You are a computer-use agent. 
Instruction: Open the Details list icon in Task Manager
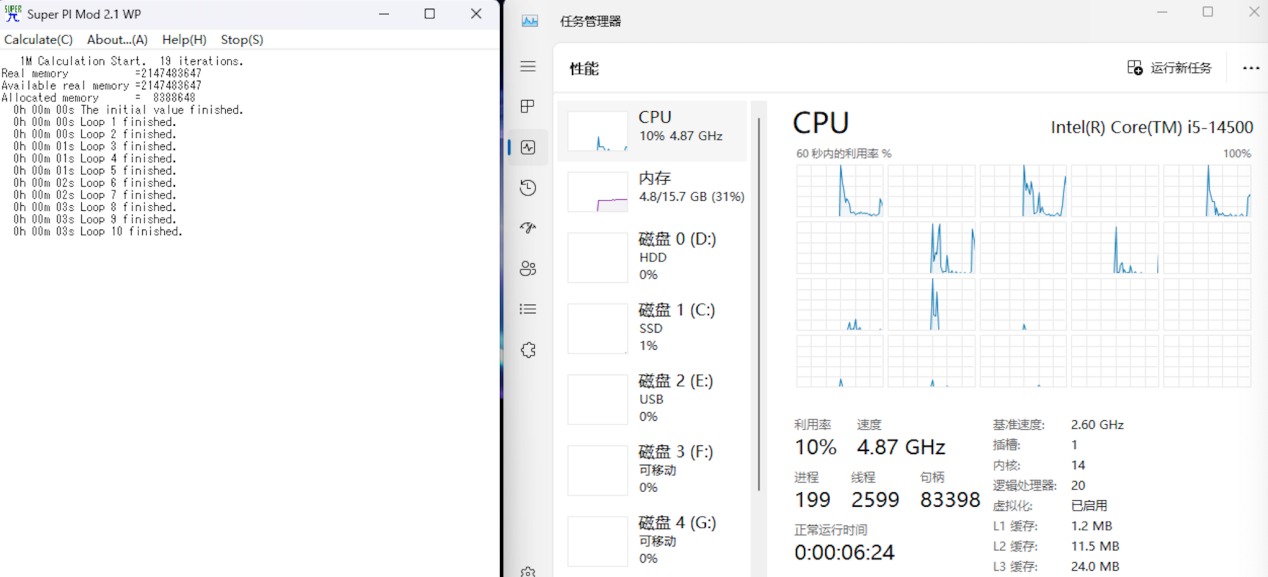[x=528, y=309]
